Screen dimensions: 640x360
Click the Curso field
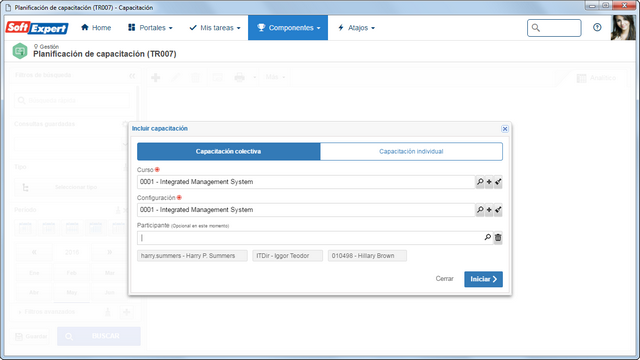[306, 182]
